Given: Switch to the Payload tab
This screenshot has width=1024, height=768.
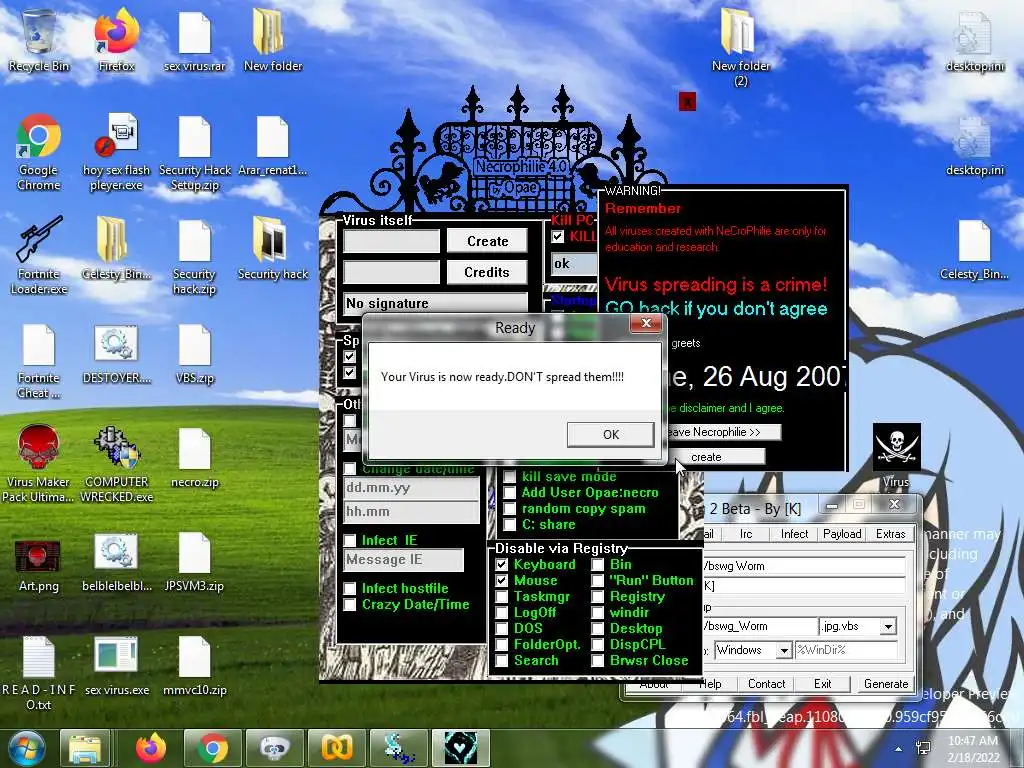Looking at the screenshot, I should click(x=842, y=534).
